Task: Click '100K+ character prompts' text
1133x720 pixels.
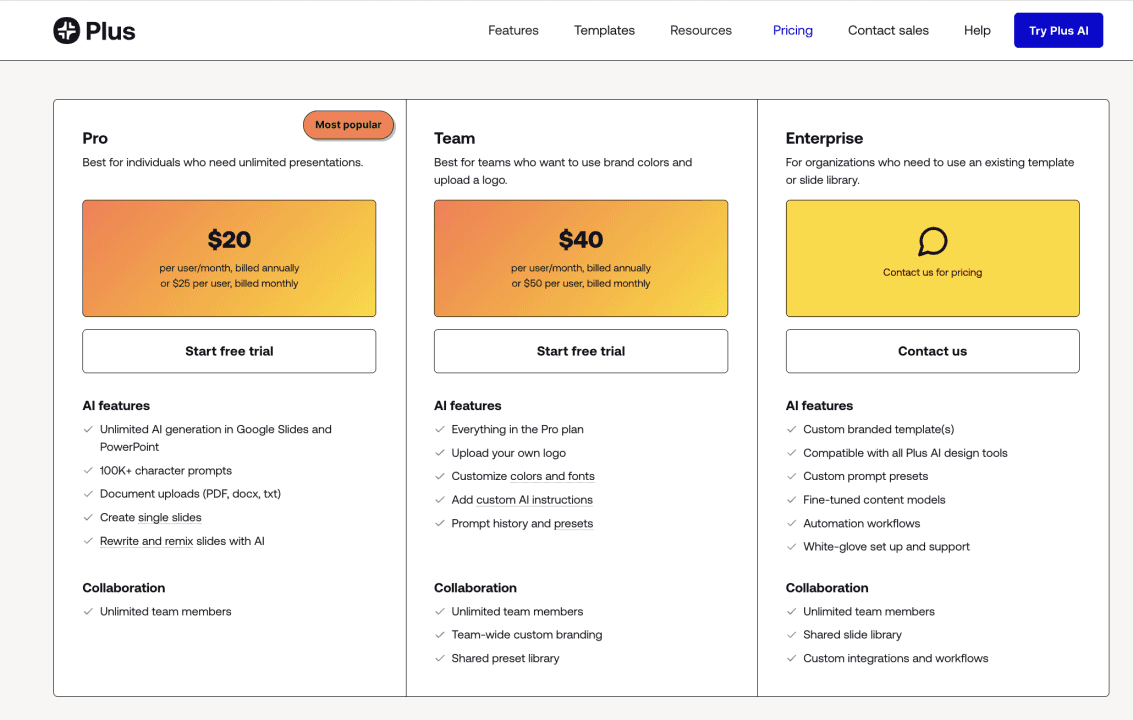Action: click(165, 471)
